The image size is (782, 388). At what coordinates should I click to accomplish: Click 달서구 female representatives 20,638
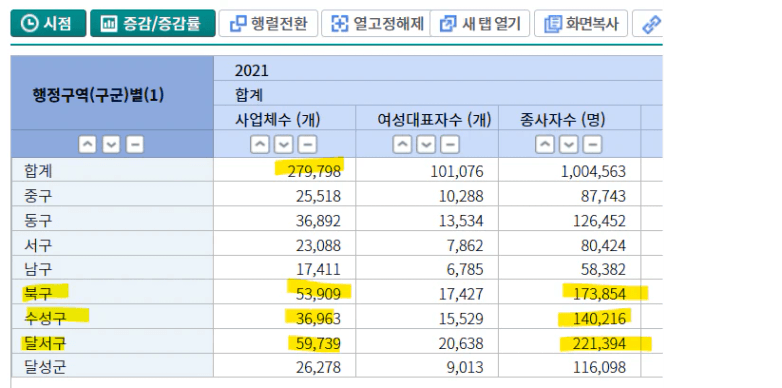[x=461, y=343]
